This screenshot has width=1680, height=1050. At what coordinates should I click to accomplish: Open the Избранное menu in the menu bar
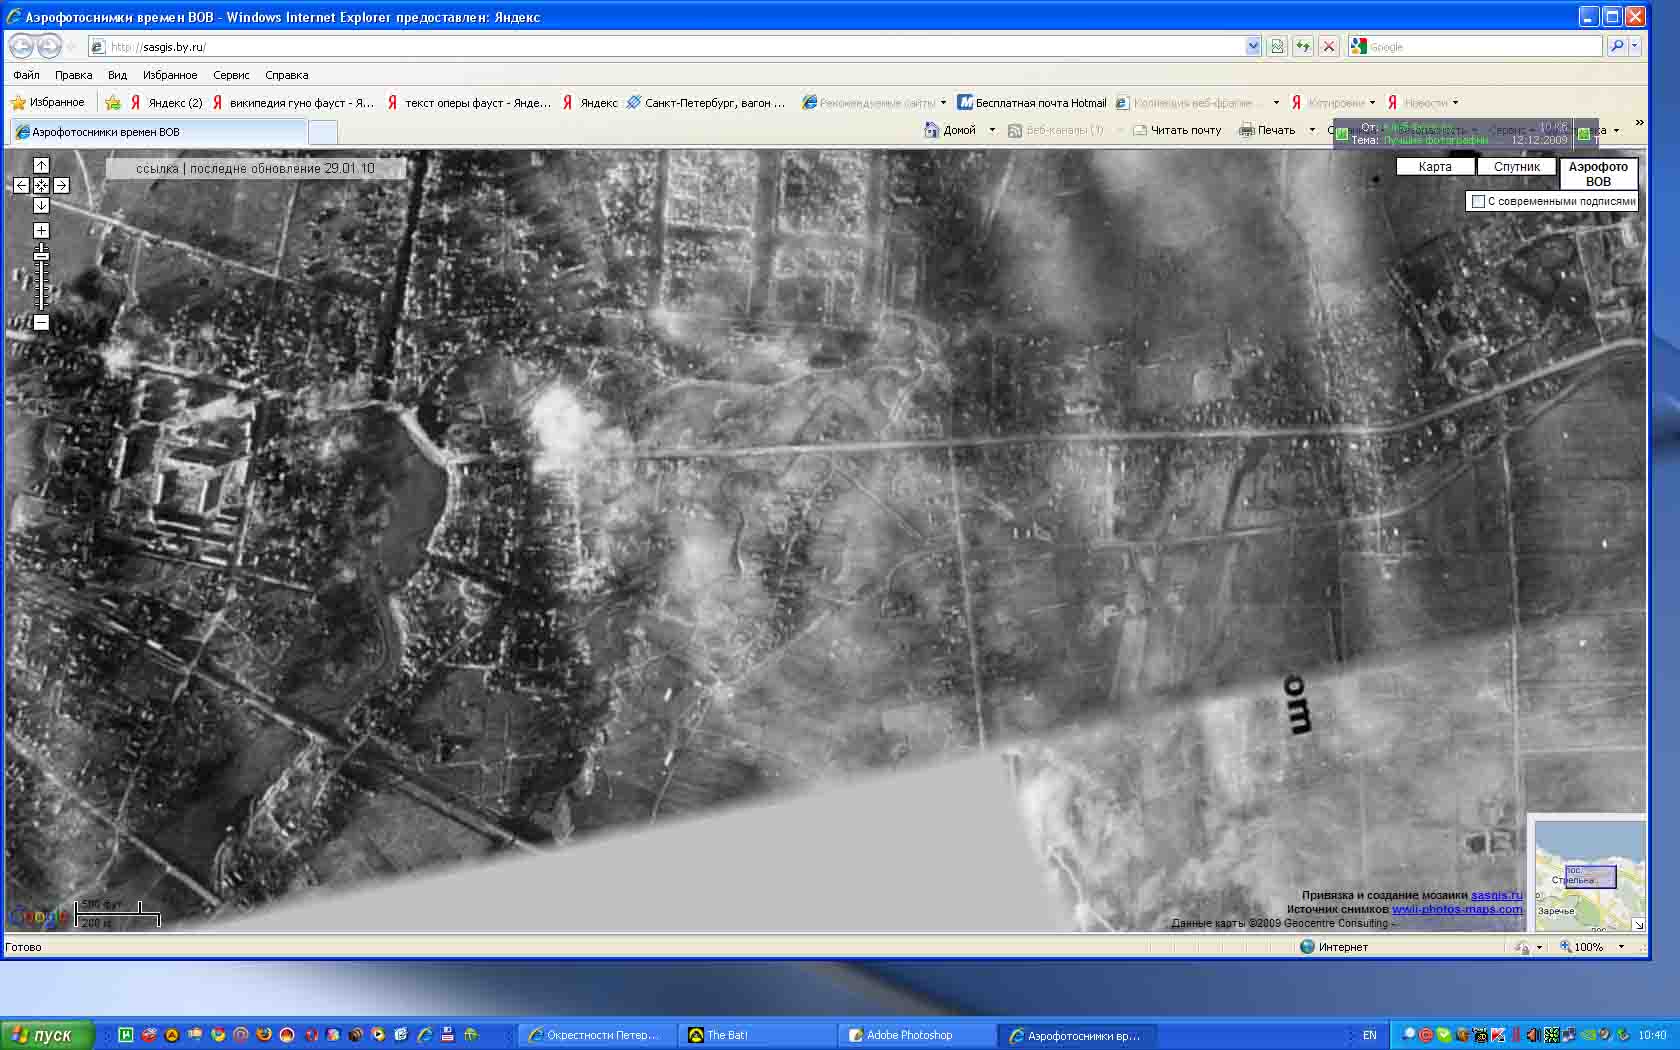170,75
